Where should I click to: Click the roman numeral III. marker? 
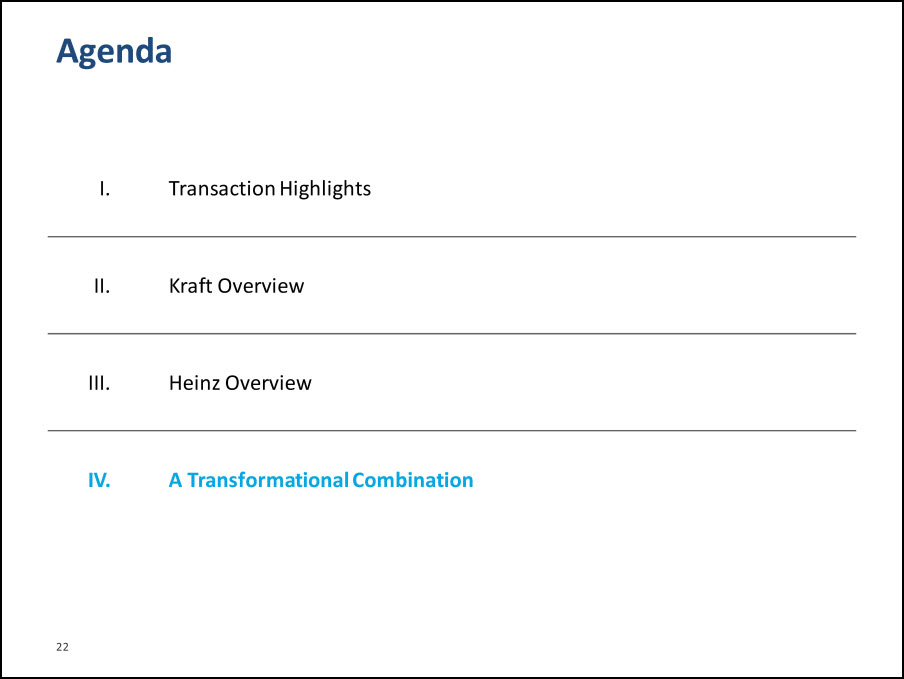click(x=99, y=383)
